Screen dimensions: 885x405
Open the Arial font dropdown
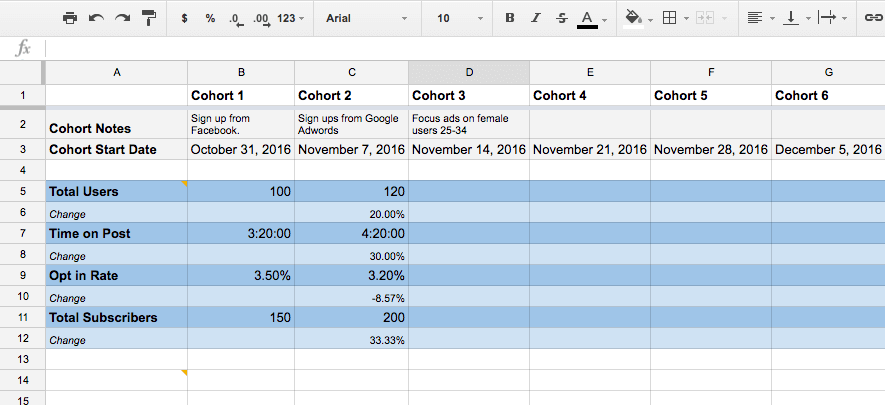click(x=366, y=18)
